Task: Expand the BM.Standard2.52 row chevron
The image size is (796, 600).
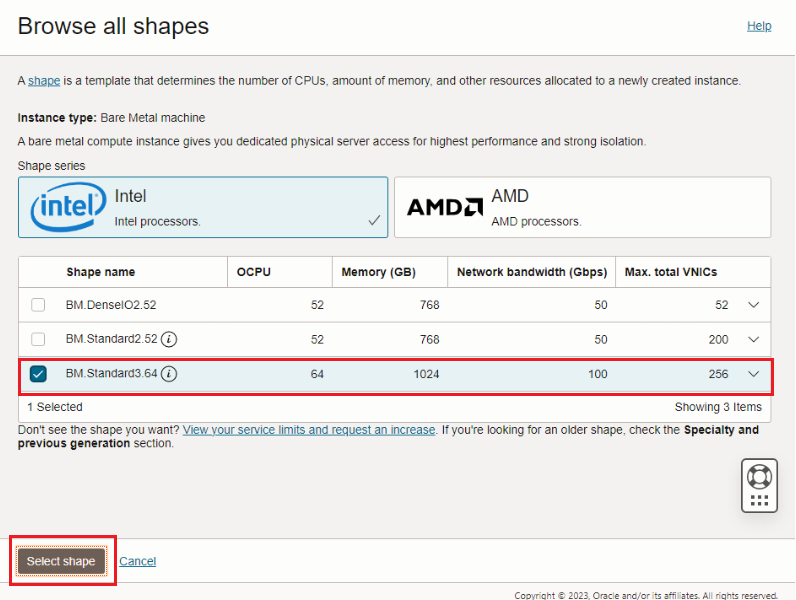Action: 754,339
